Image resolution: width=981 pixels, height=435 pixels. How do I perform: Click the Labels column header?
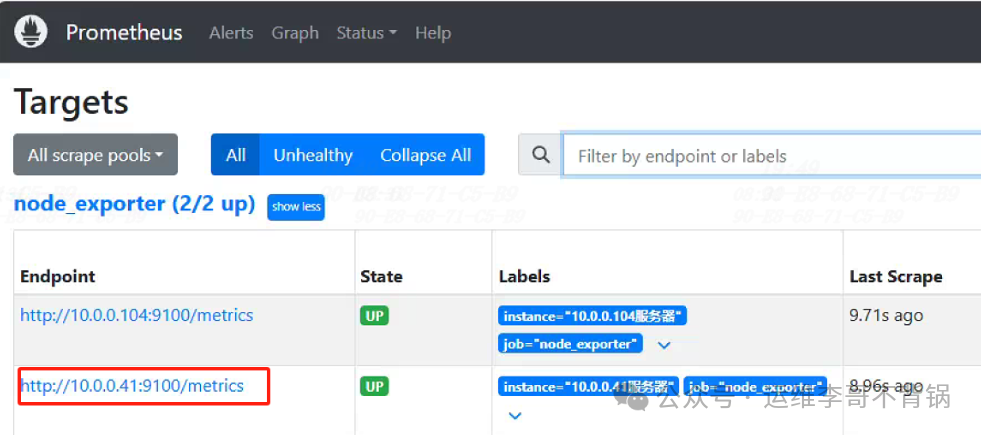point(524,277)
